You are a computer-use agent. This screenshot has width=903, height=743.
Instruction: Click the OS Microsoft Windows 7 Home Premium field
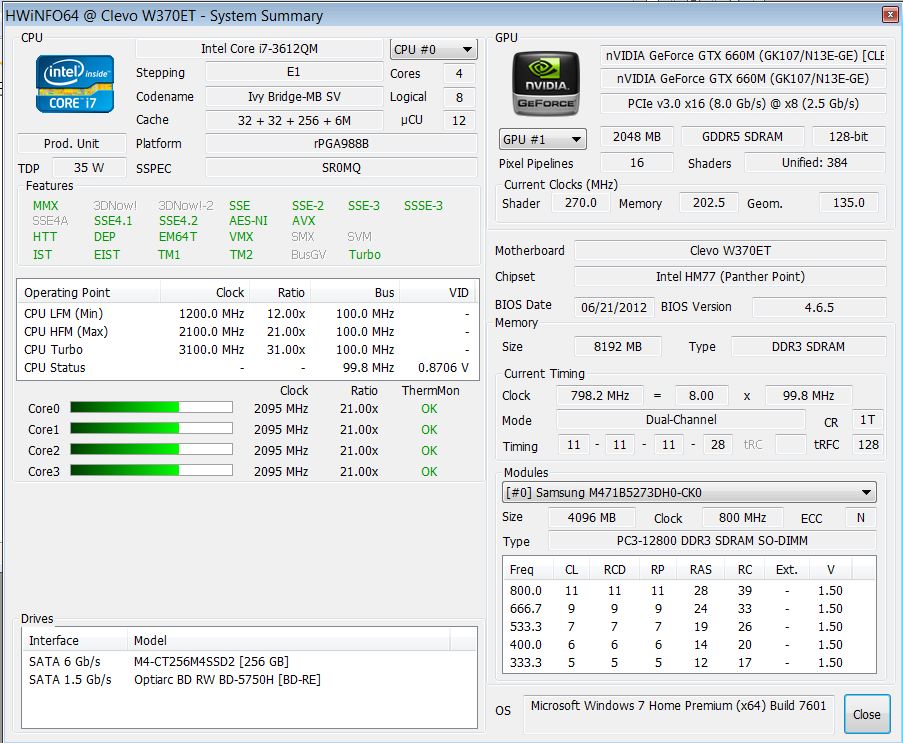click(678, 713)
